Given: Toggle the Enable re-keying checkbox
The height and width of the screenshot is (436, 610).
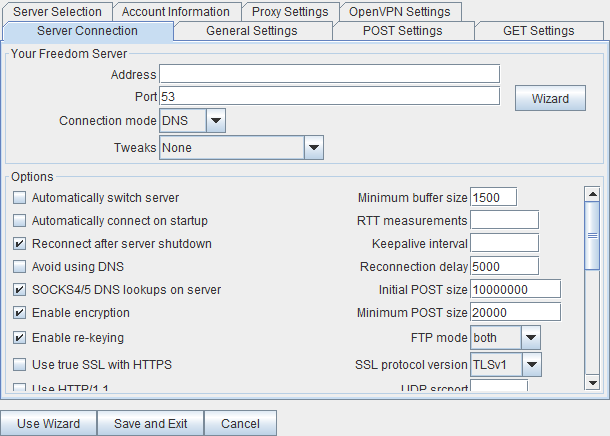Looking at the screenshot, I should pos(19,337).
